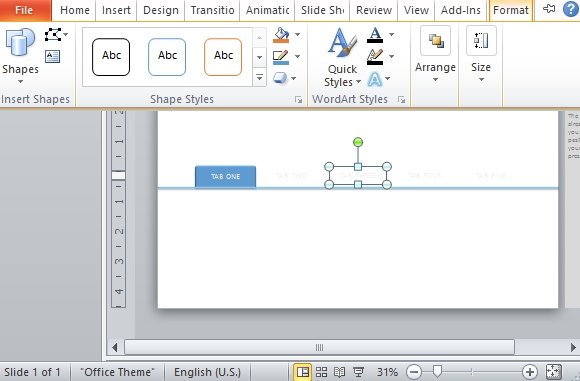The height and width of the screenshot is (381, 580).
Task: Click the zoom slider handle
Action: click(x=437, y=371)
